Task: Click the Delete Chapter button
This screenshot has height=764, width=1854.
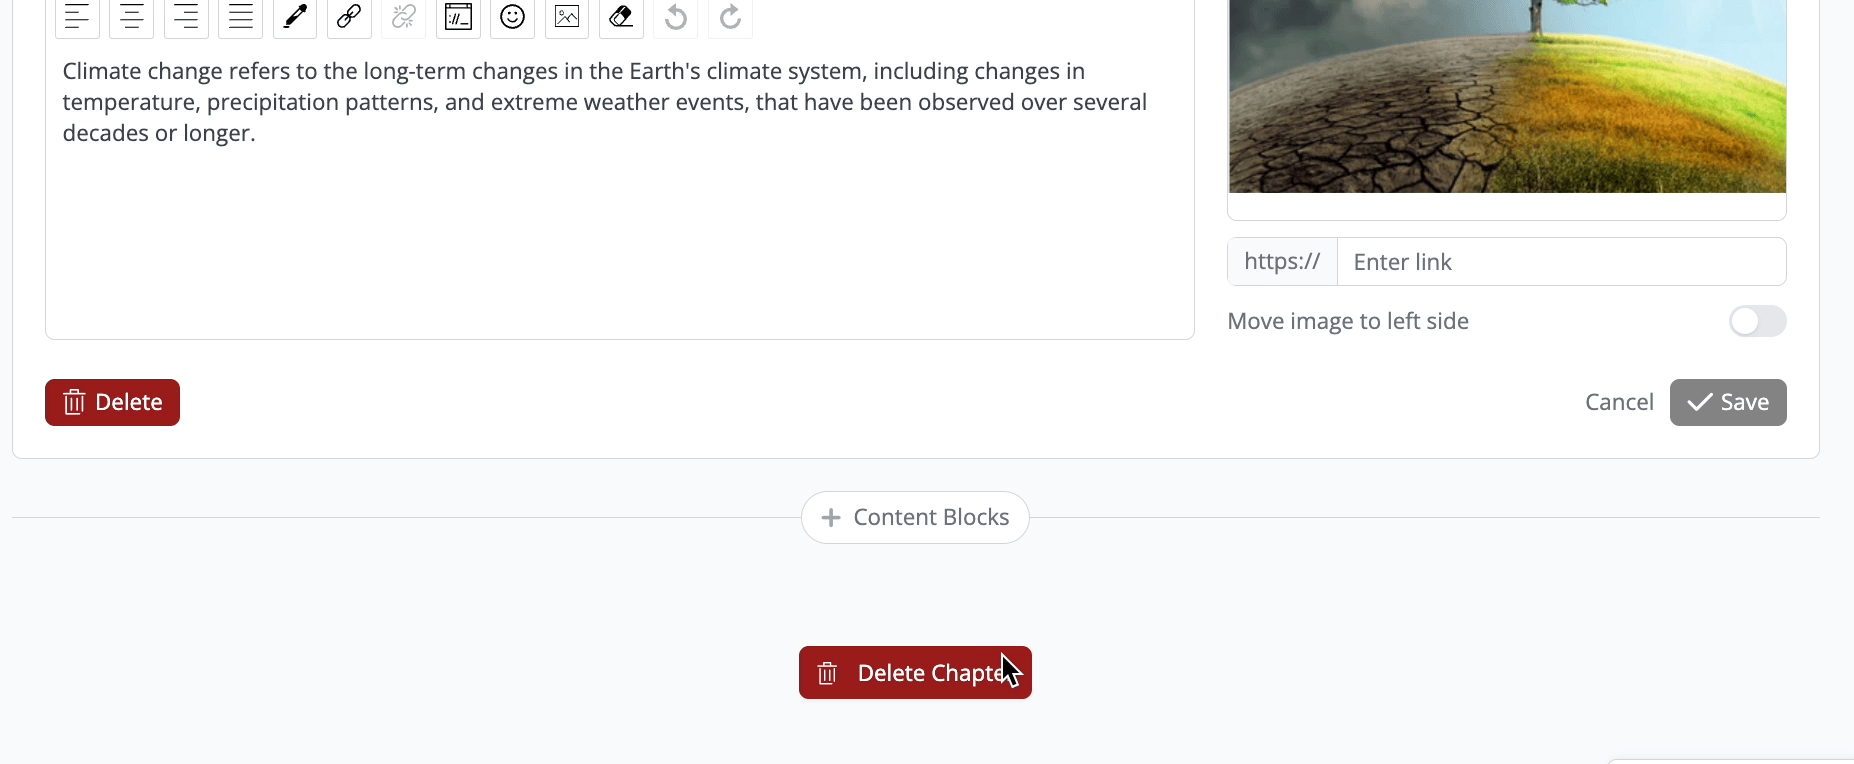Action: (915, 673)
